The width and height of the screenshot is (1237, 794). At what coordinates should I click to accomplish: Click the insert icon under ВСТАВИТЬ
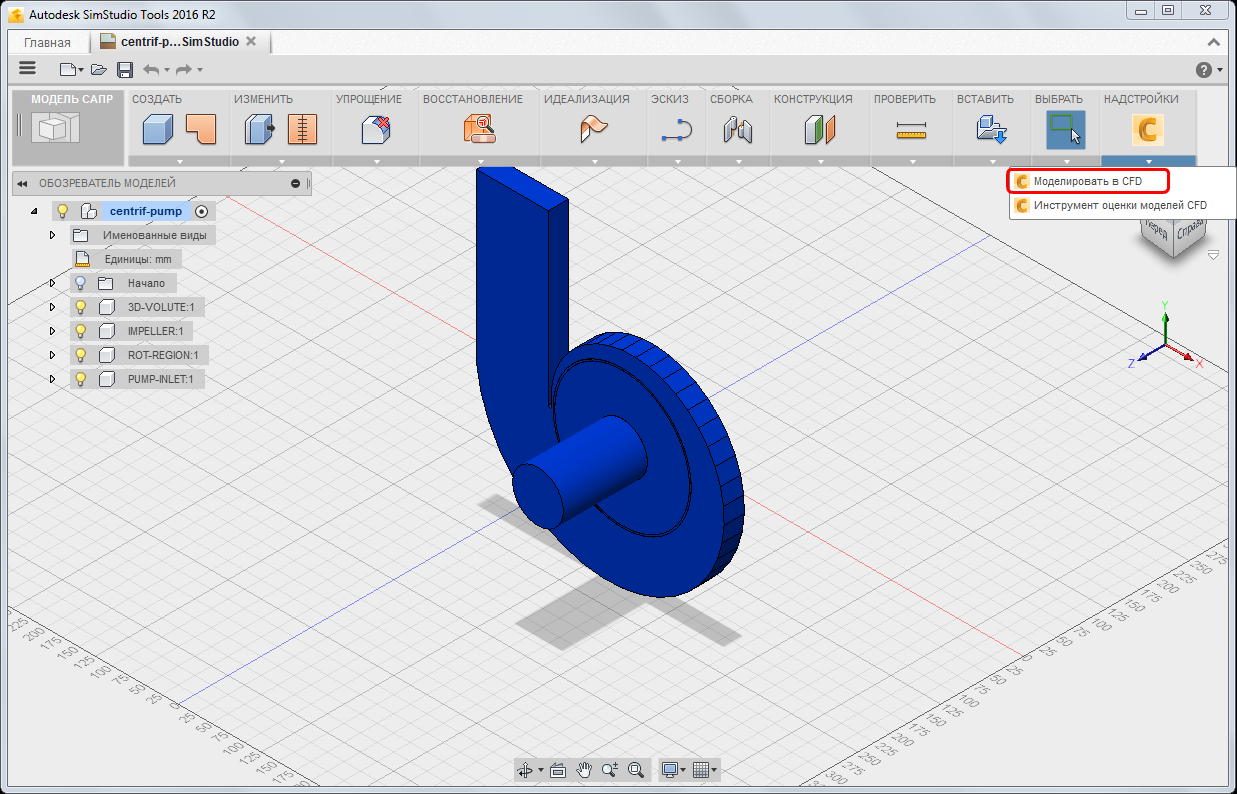pyautogui.click(x=992, y=129)
